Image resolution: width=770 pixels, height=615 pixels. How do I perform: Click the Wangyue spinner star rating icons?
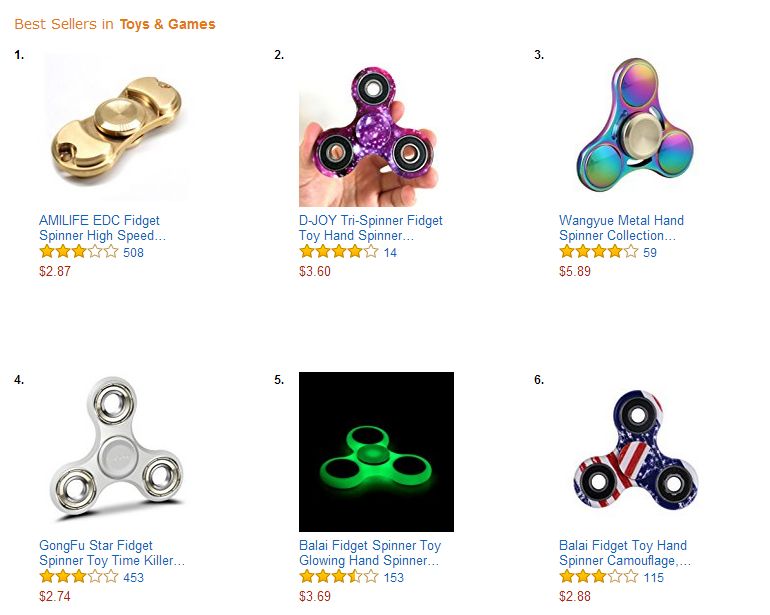tap(599, 252)
